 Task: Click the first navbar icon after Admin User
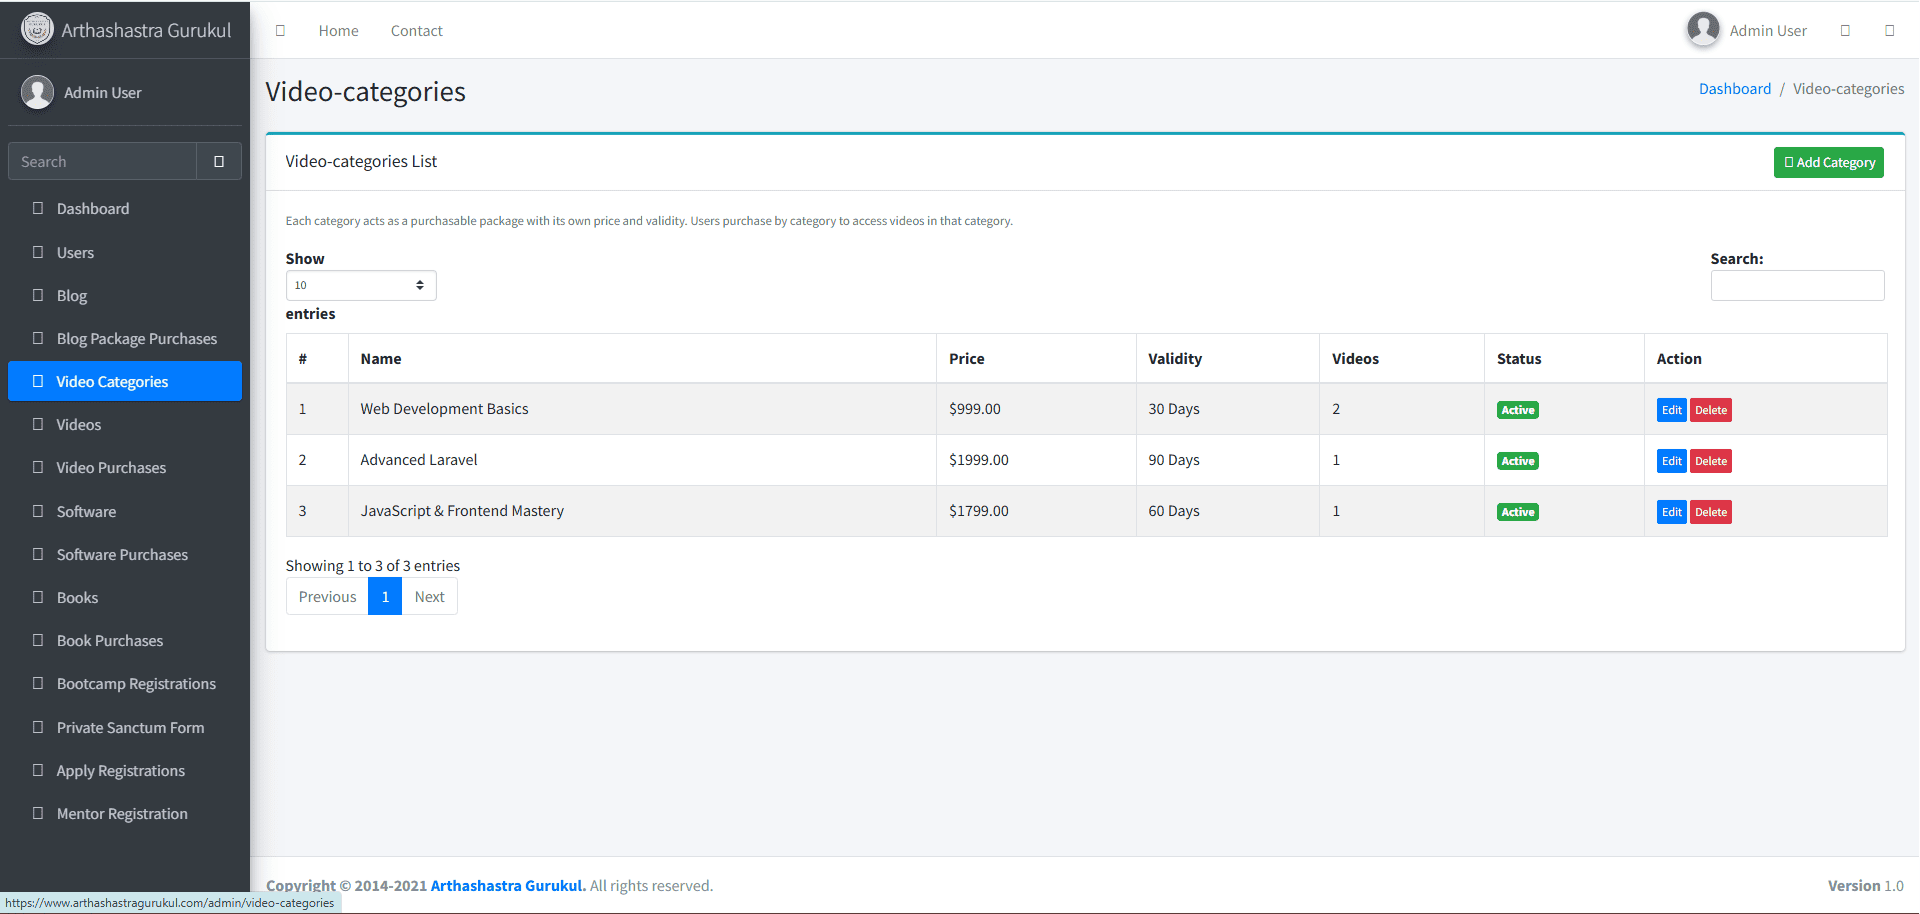tap(1846, 30)
